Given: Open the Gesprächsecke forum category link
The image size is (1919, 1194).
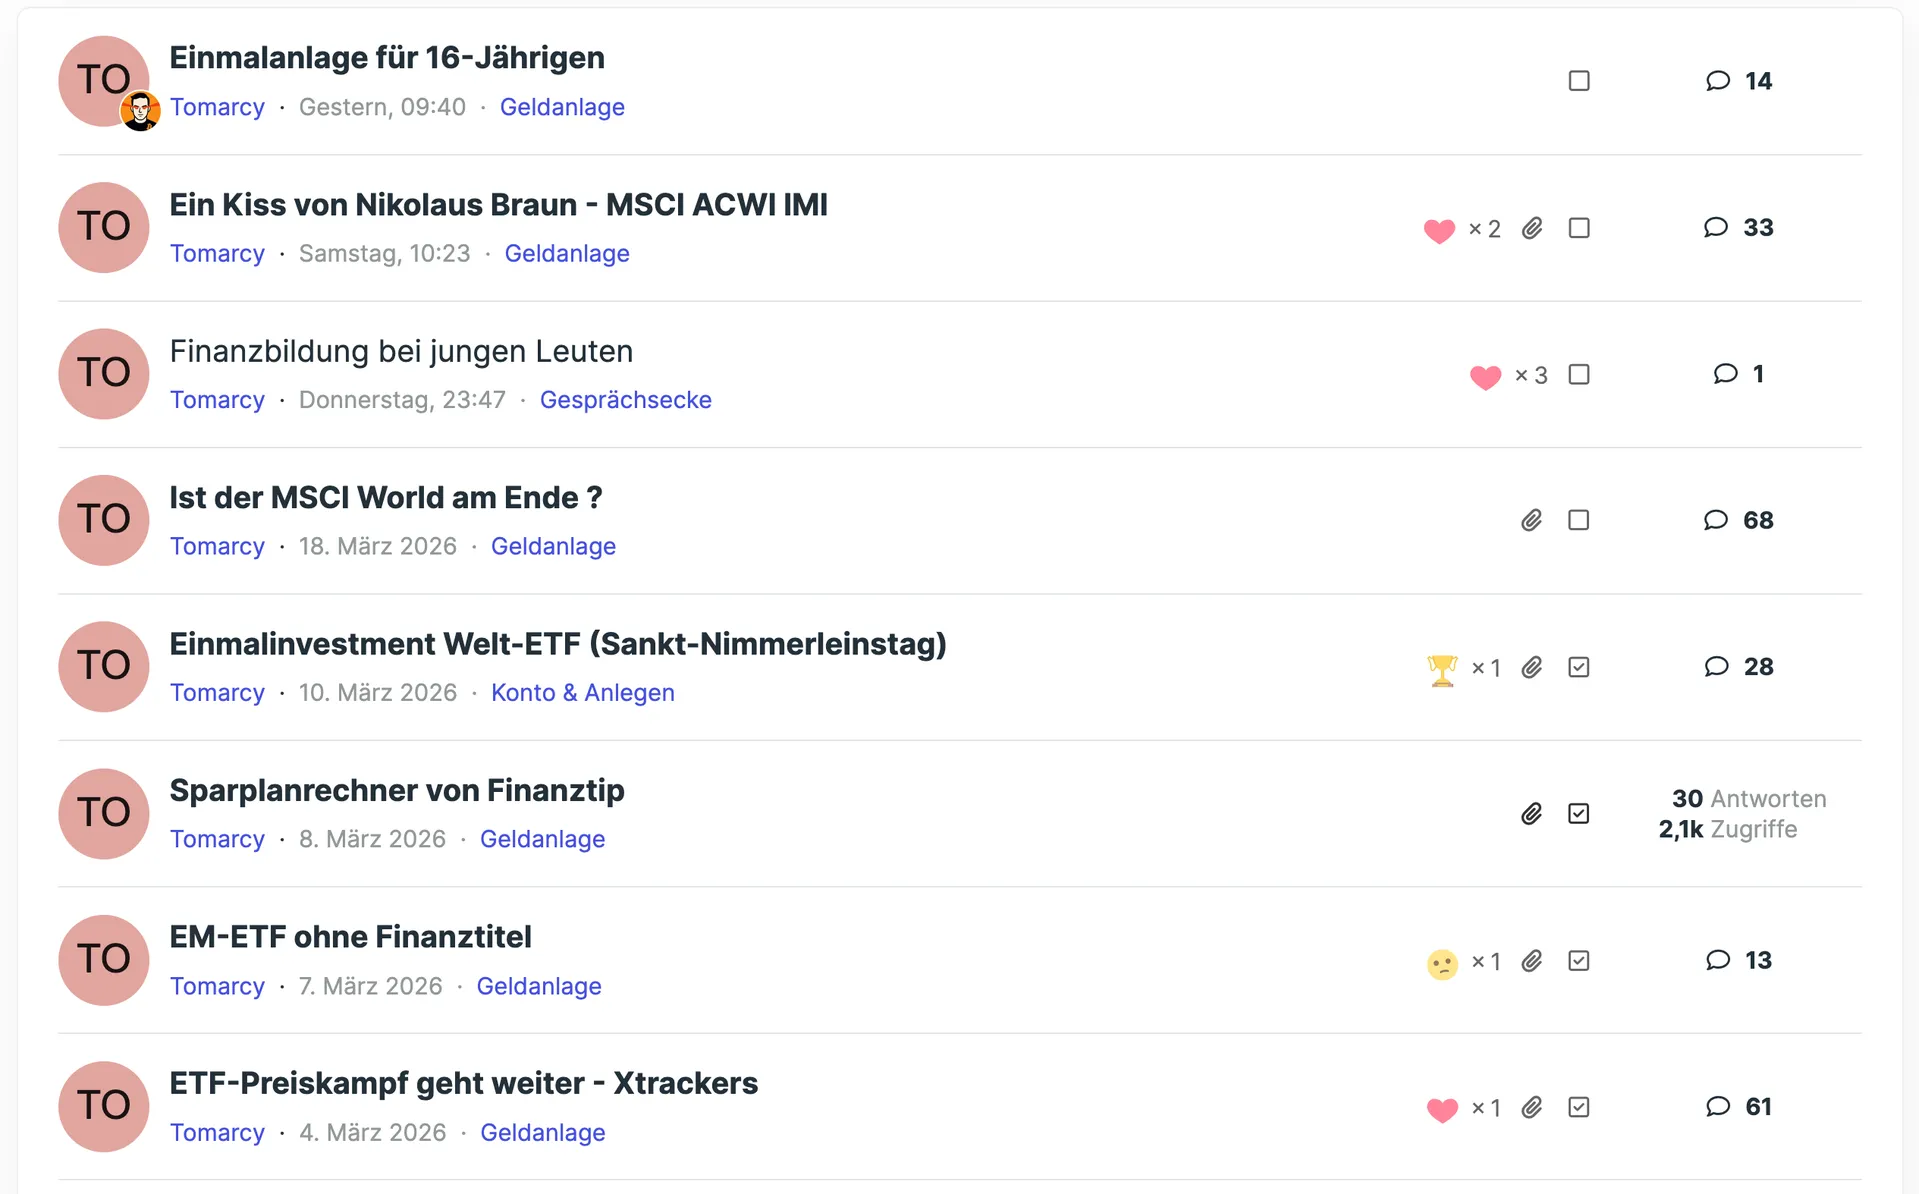Looking at the screenshot, I should pyautogui.click(x=625, y=400).
